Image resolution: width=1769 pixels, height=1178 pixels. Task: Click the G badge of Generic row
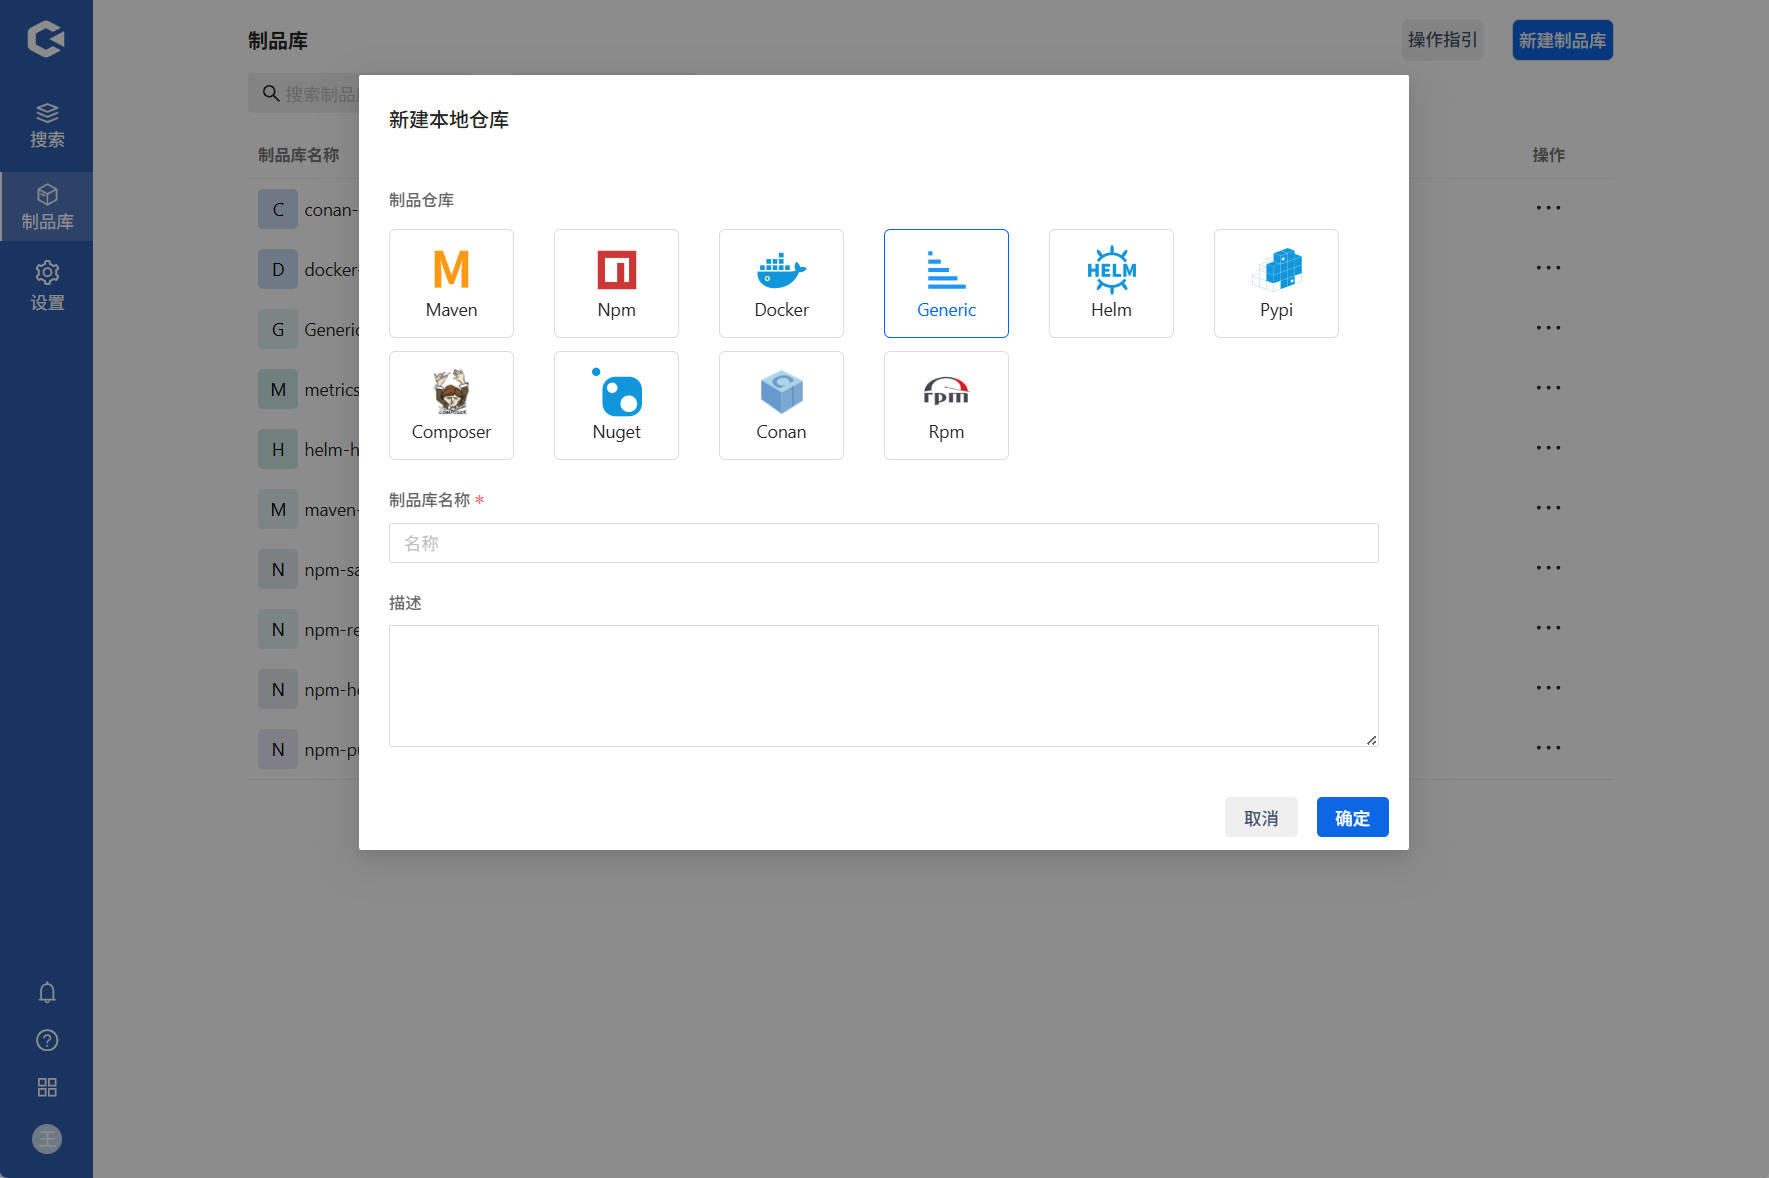point(278,329)
